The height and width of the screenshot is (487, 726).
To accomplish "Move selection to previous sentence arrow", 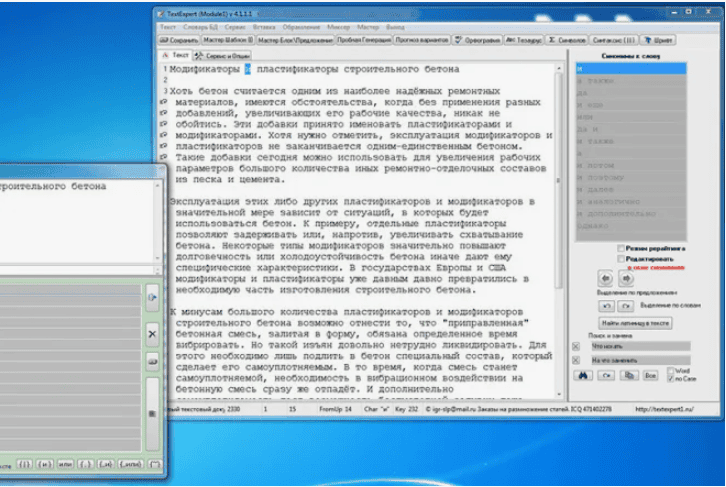I will click(606, 279).
